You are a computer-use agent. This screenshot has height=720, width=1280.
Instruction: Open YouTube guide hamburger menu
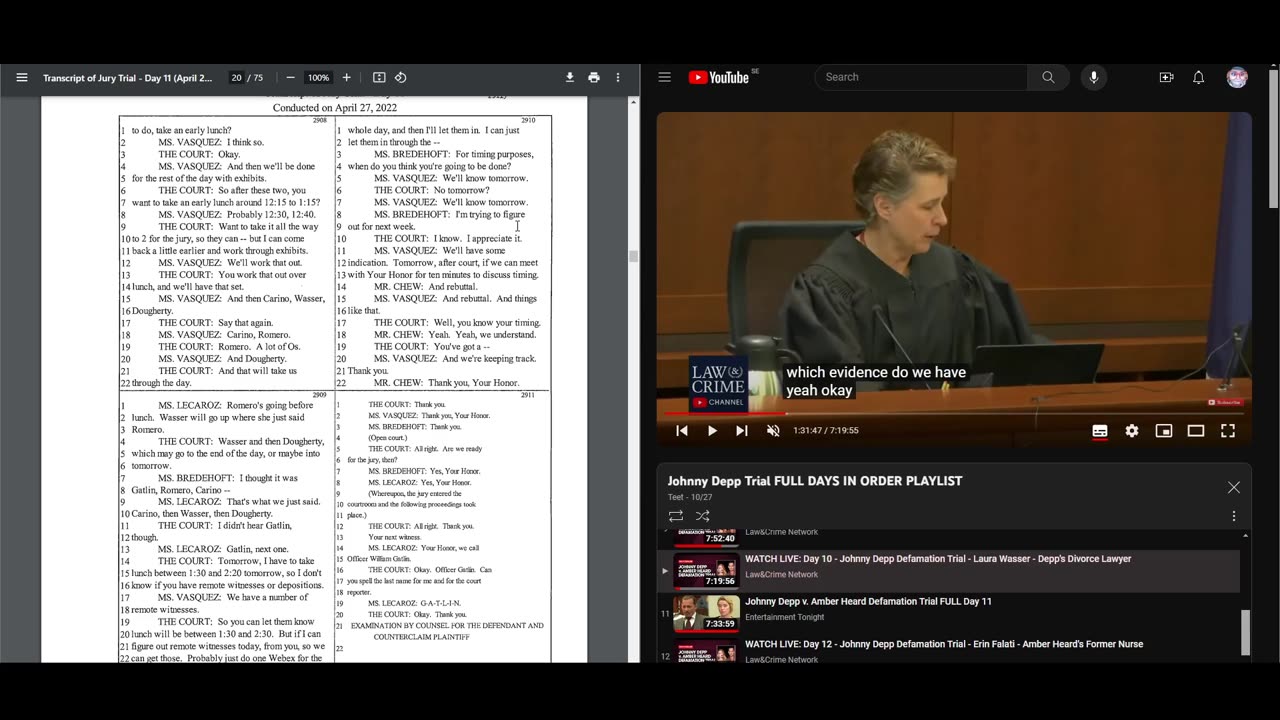coord(664,77)
